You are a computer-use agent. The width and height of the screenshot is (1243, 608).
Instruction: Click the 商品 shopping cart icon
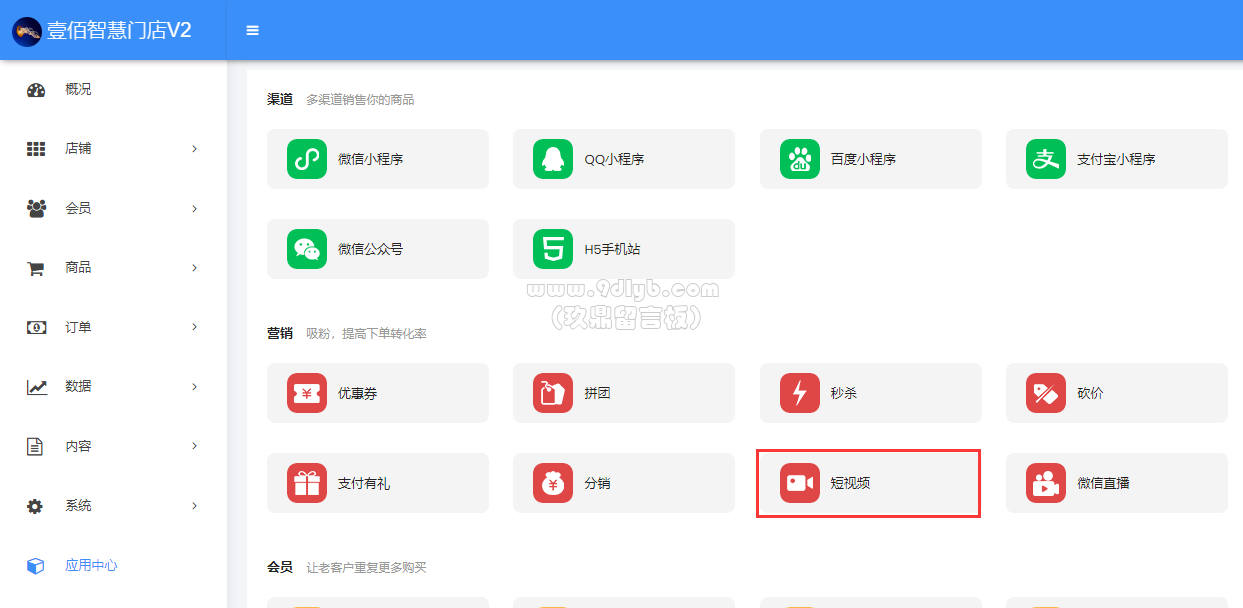(x=36, y=268)
